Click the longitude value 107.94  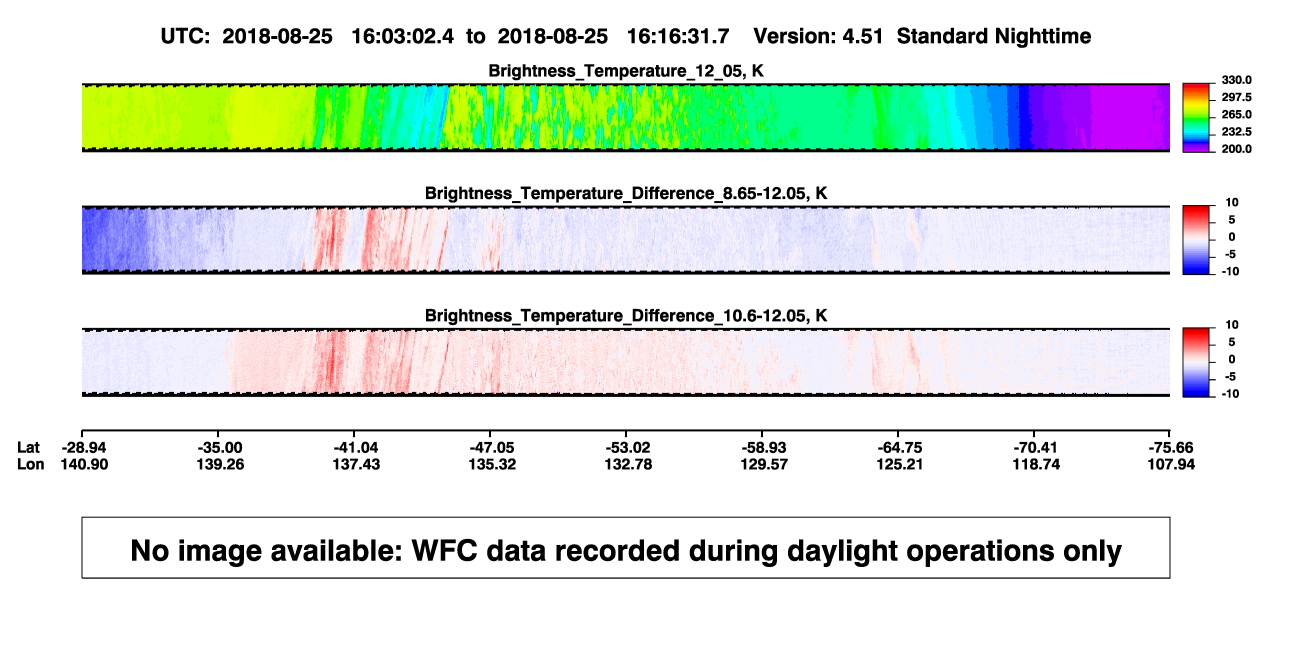coord(1170,464)
